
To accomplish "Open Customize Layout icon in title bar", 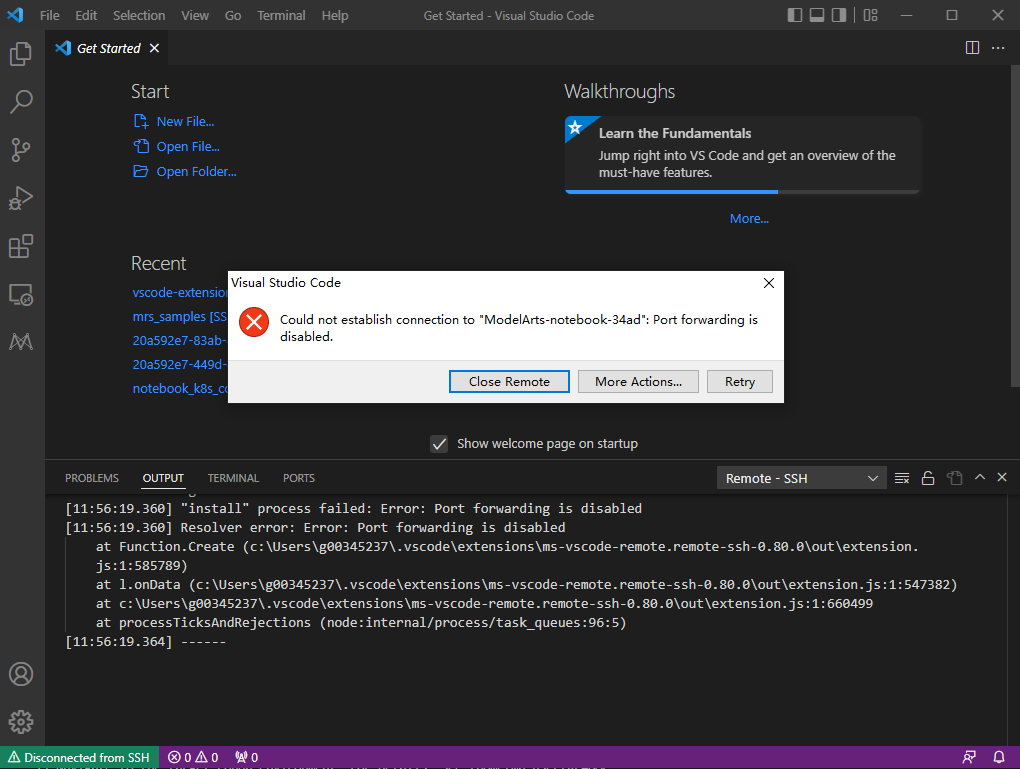I will [x=870, y=15].
